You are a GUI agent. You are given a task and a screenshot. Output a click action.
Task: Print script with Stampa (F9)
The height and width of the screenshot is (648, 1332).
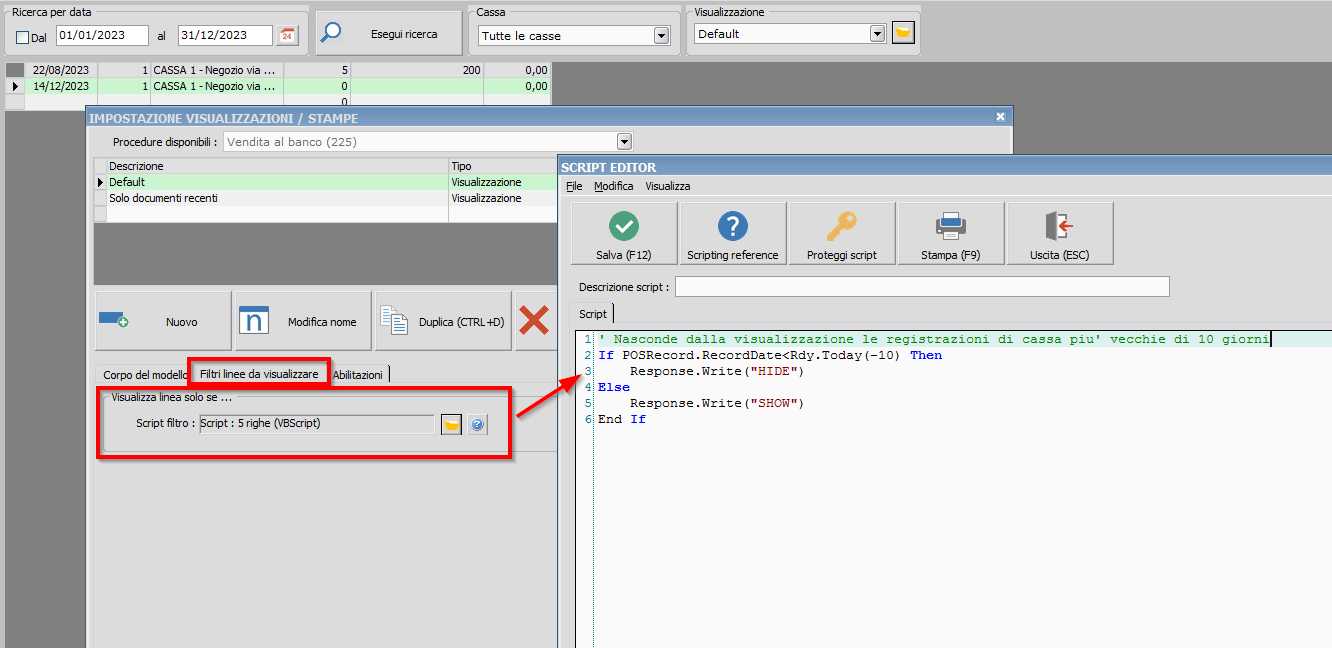click(951, 234)
